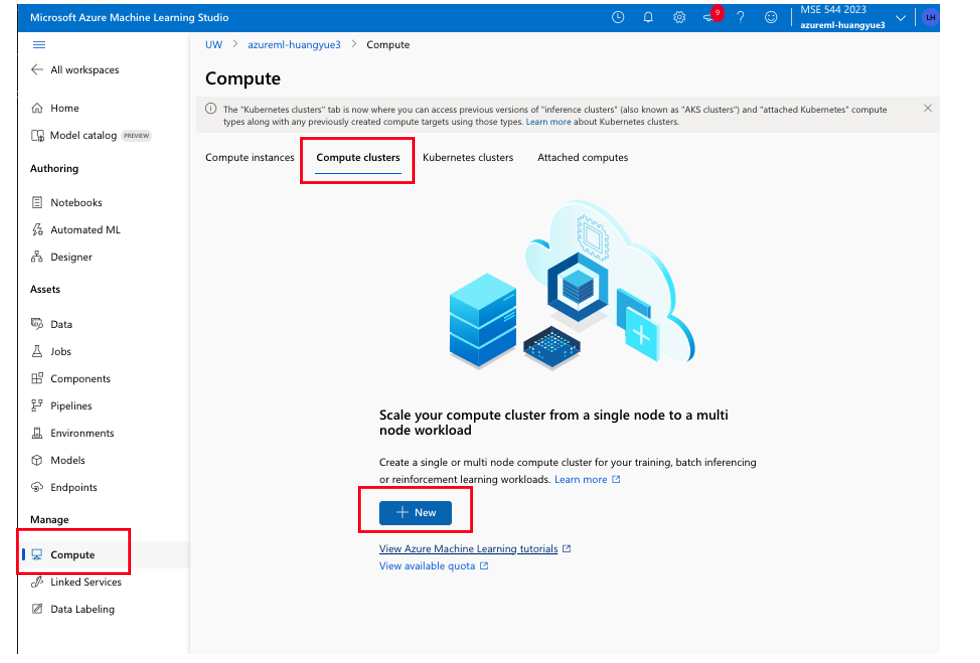The width and height of the screenshot is (980, 663).
Task: Switch to the Compute instances tab
Action: point(249,157)
